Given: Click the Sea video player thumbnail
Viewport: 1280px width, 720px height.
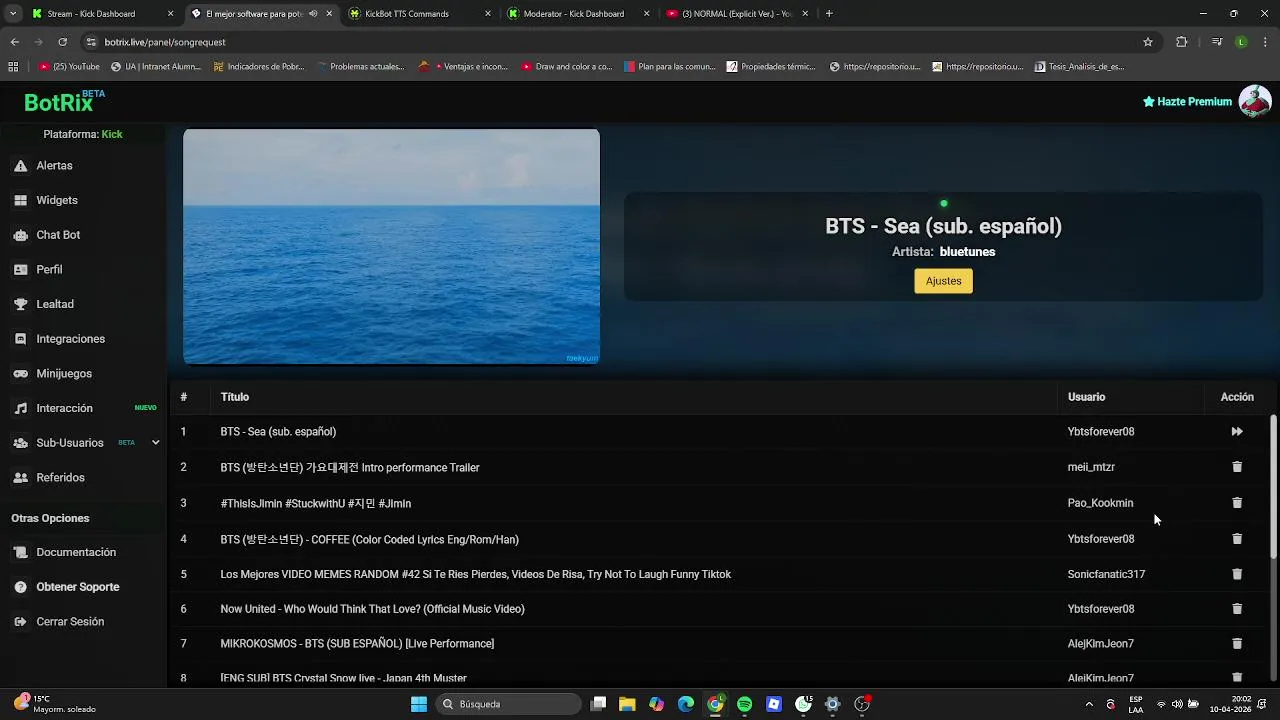Looking at the screenshot, I should [391, 246].
